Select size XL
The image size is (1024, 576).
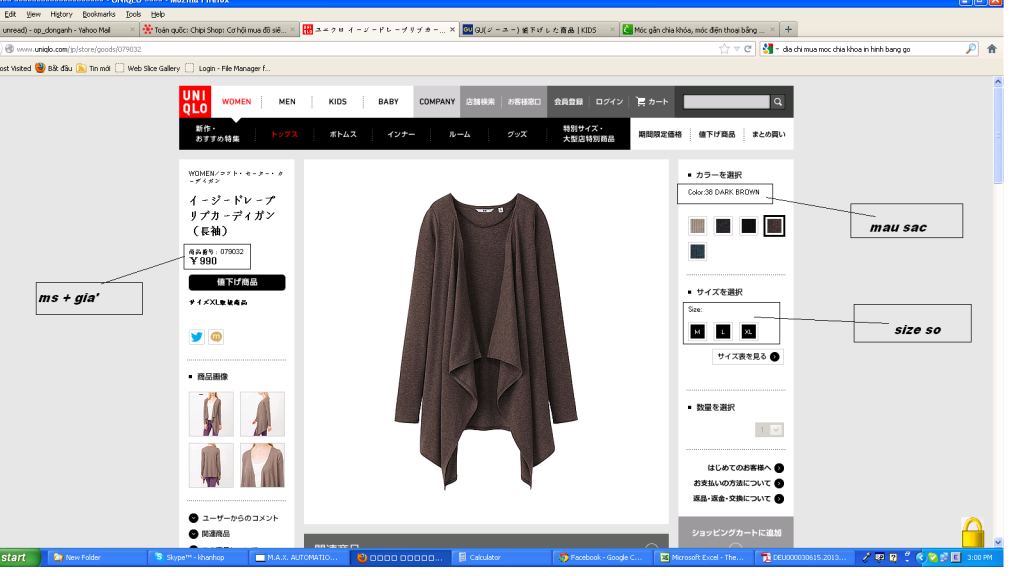(x=748, y=331)
